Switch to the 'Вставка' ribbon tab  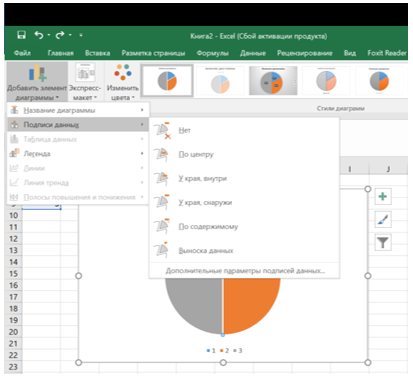click(97, 53)
